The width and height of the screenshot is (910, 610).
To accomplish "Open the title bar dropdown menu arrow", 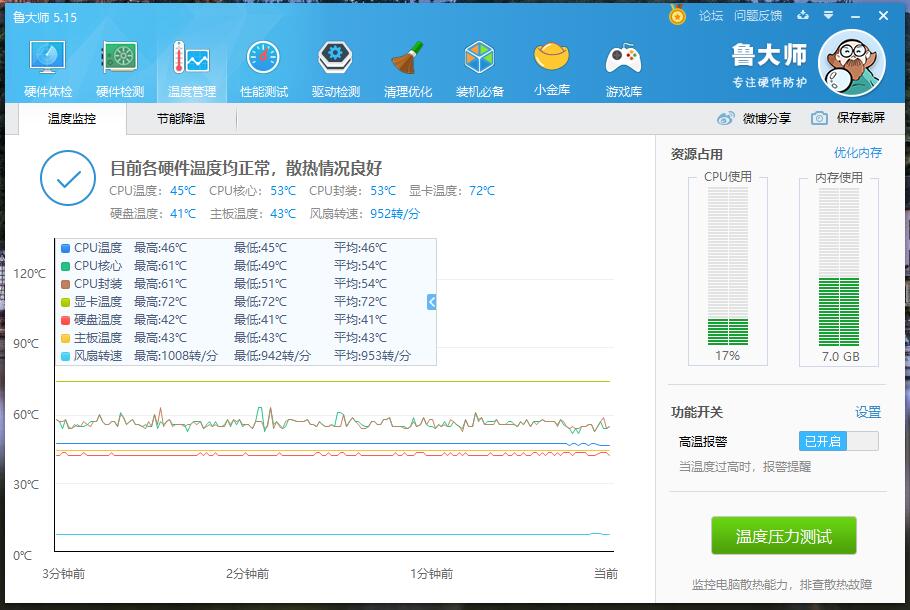I will [829, 15].
